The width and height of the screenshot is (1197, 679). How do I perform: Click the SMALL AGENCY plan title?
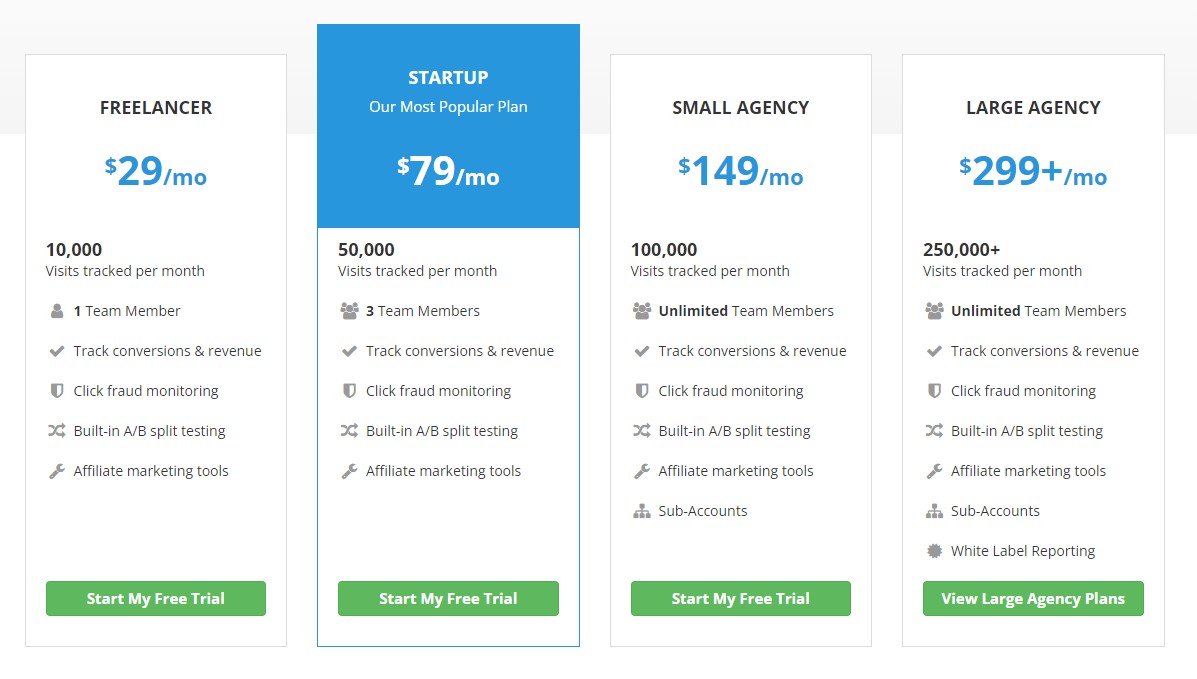click(x=740, y=108)
